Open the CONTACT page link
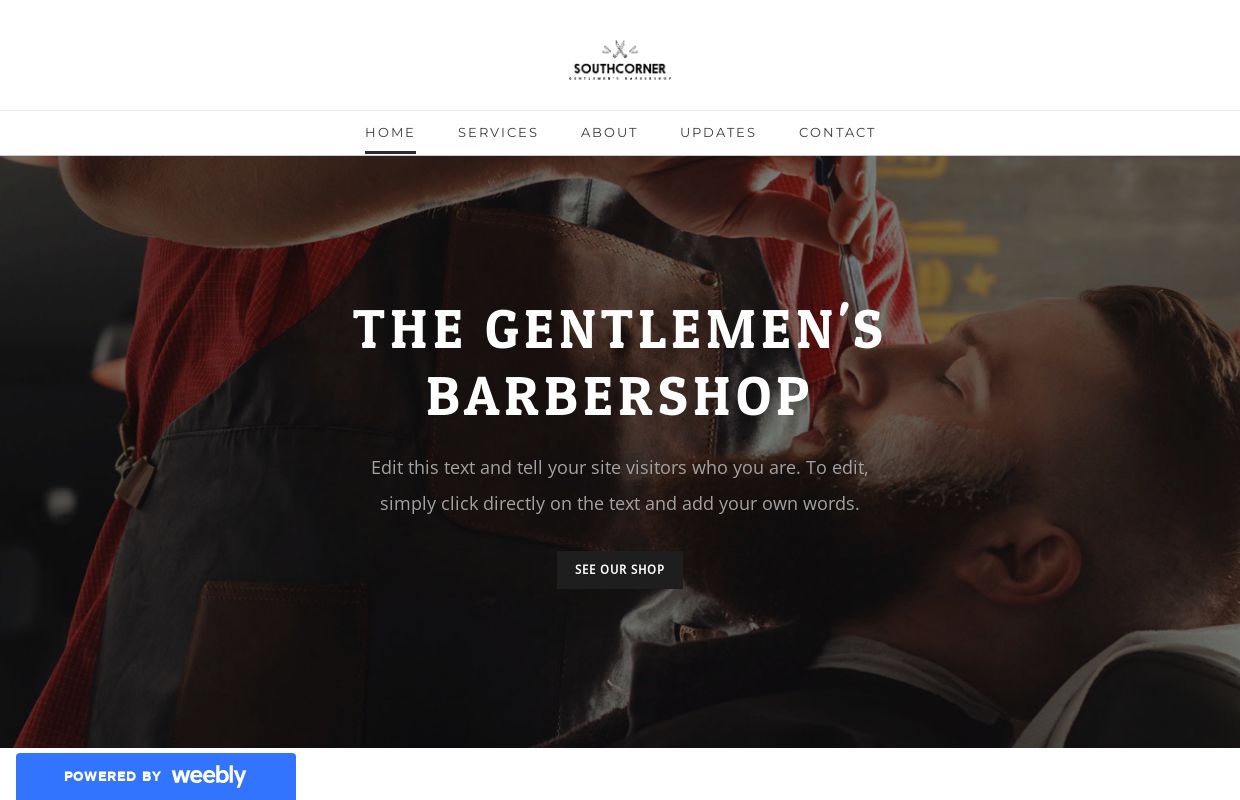1240x800 pixels. [837, 132]
